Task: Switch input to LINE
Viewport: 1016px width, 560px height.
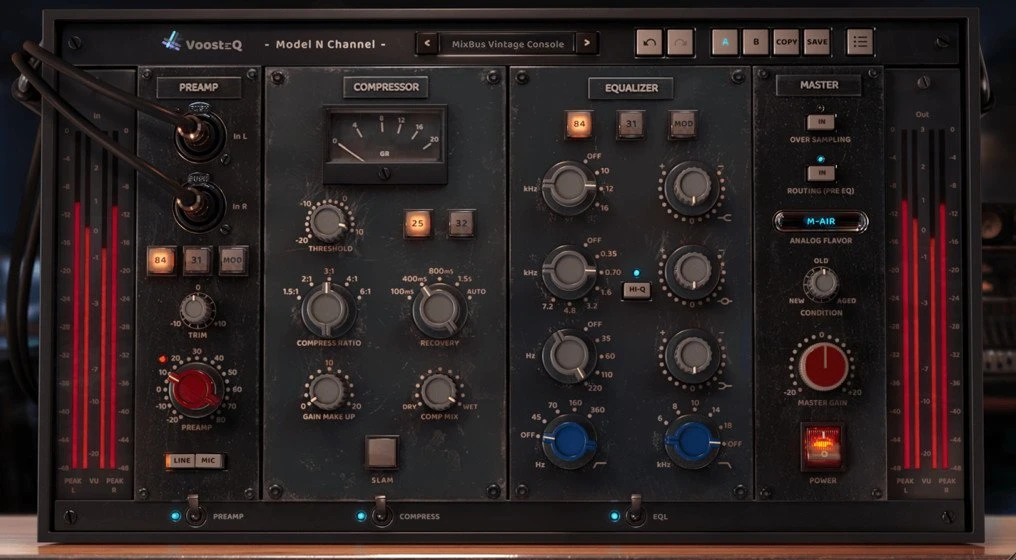Action: tap(180, 461)
